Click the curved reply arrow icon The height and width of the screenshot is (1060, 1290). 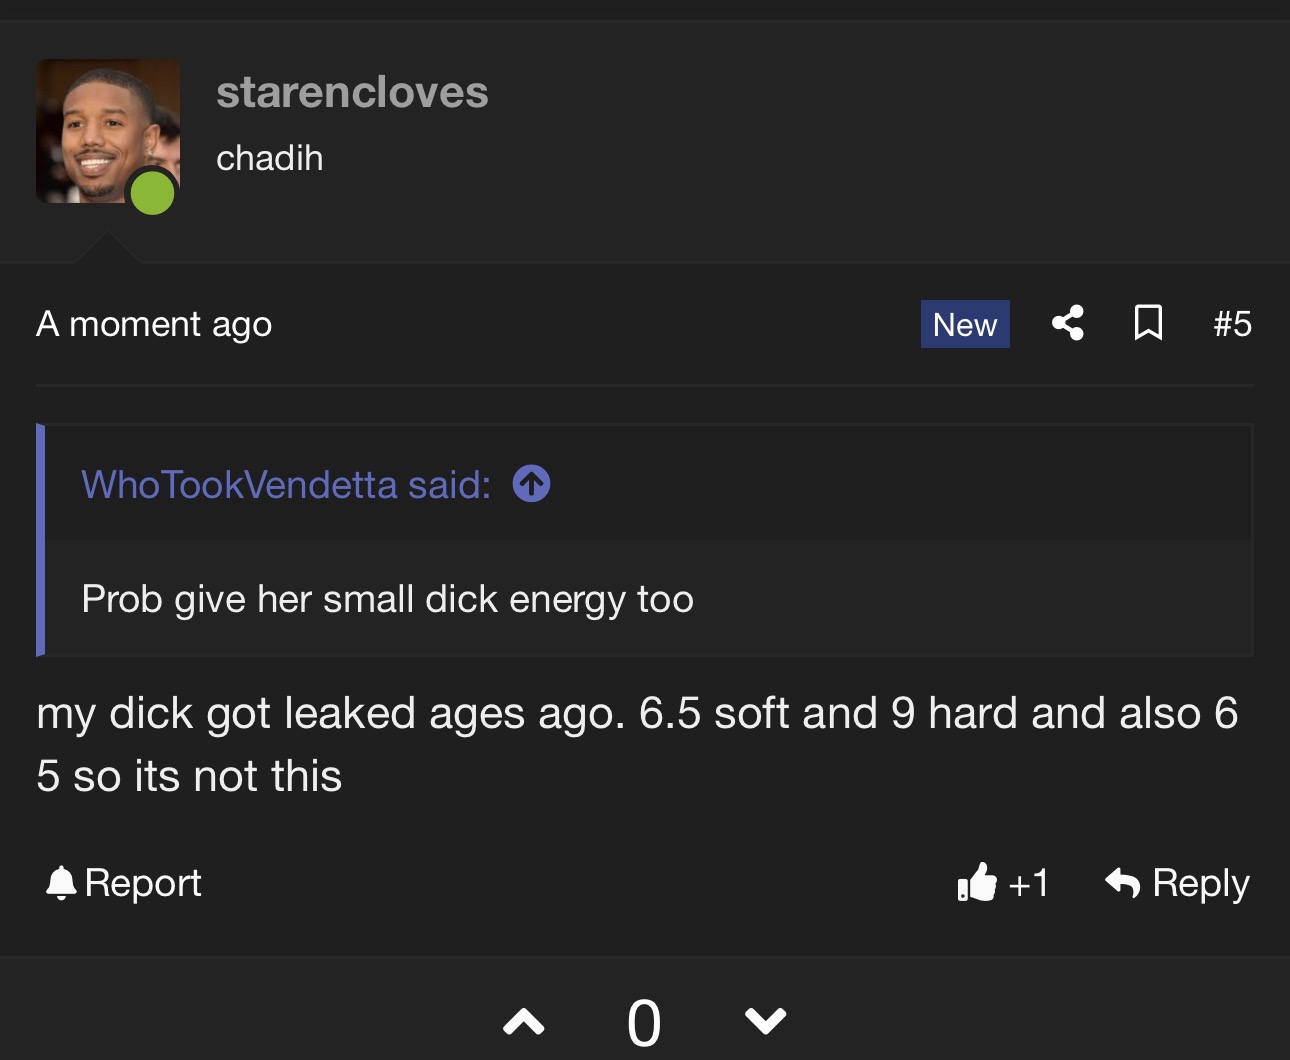tap(1123, 882)
